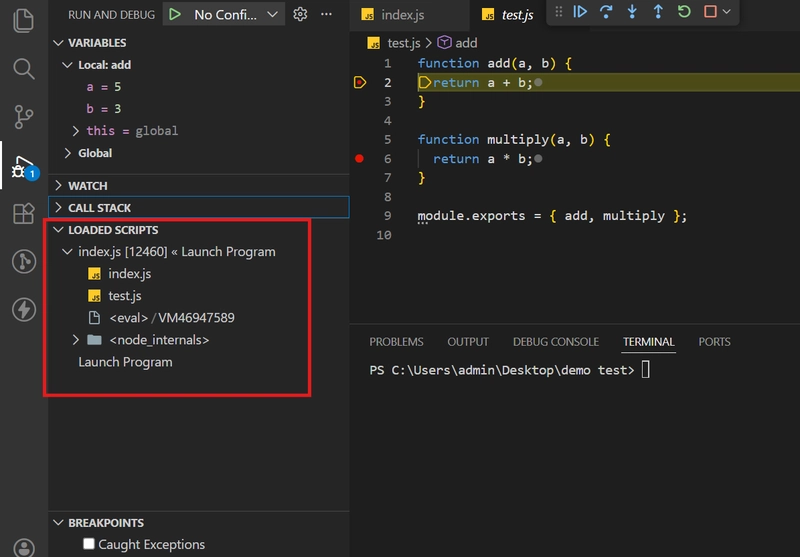Toggle the active breakpoint on line 2

click(360, 82)
